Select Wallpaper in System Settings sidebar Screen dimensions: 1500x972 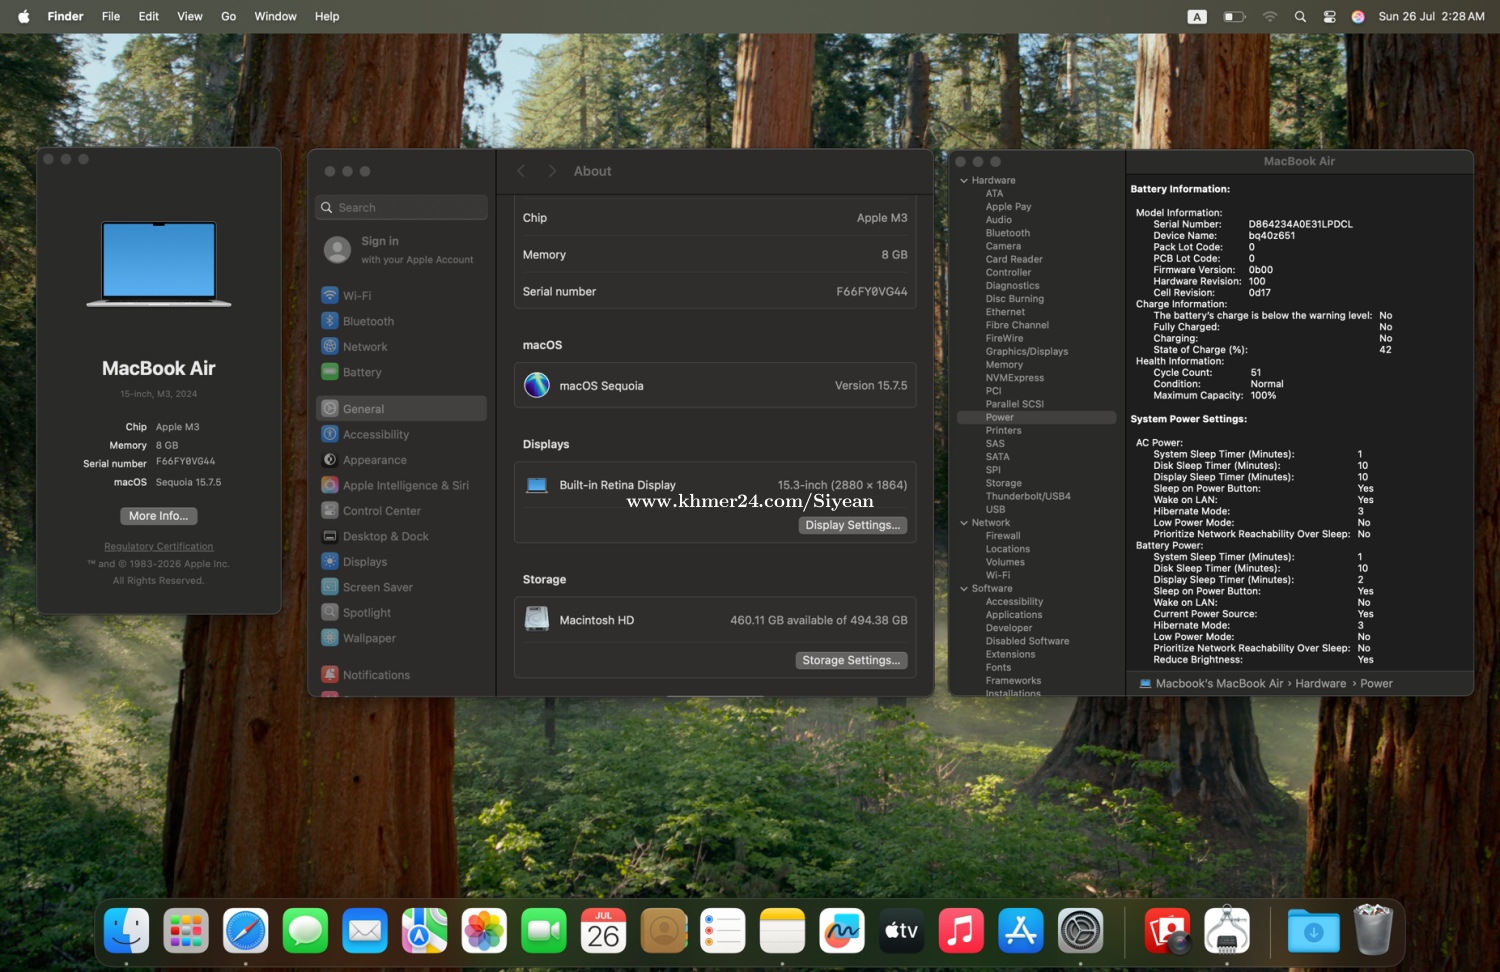pos(401,638)
